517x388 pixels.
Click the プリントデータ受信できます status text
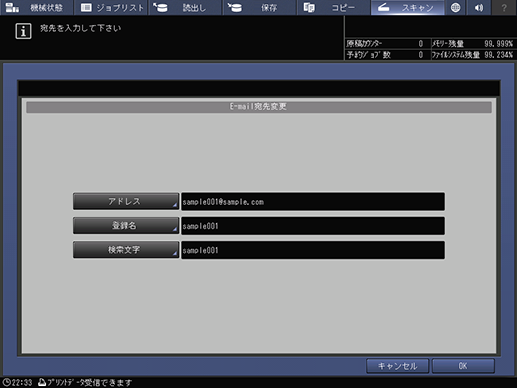click(x=89, y=382)
